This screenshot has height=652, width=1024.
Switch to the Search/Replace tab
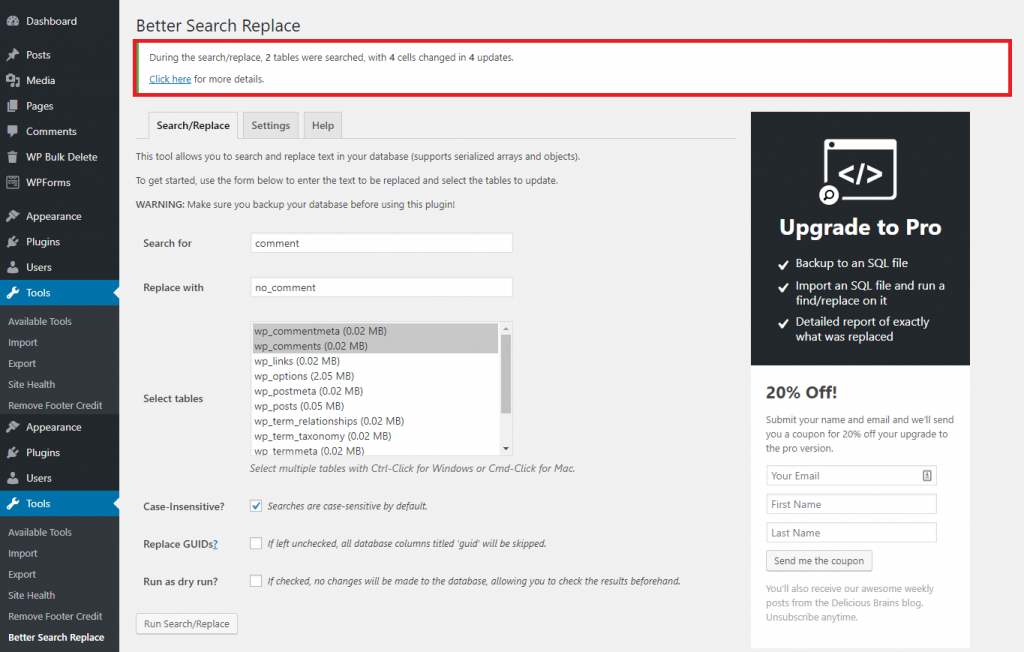point(193,125)
